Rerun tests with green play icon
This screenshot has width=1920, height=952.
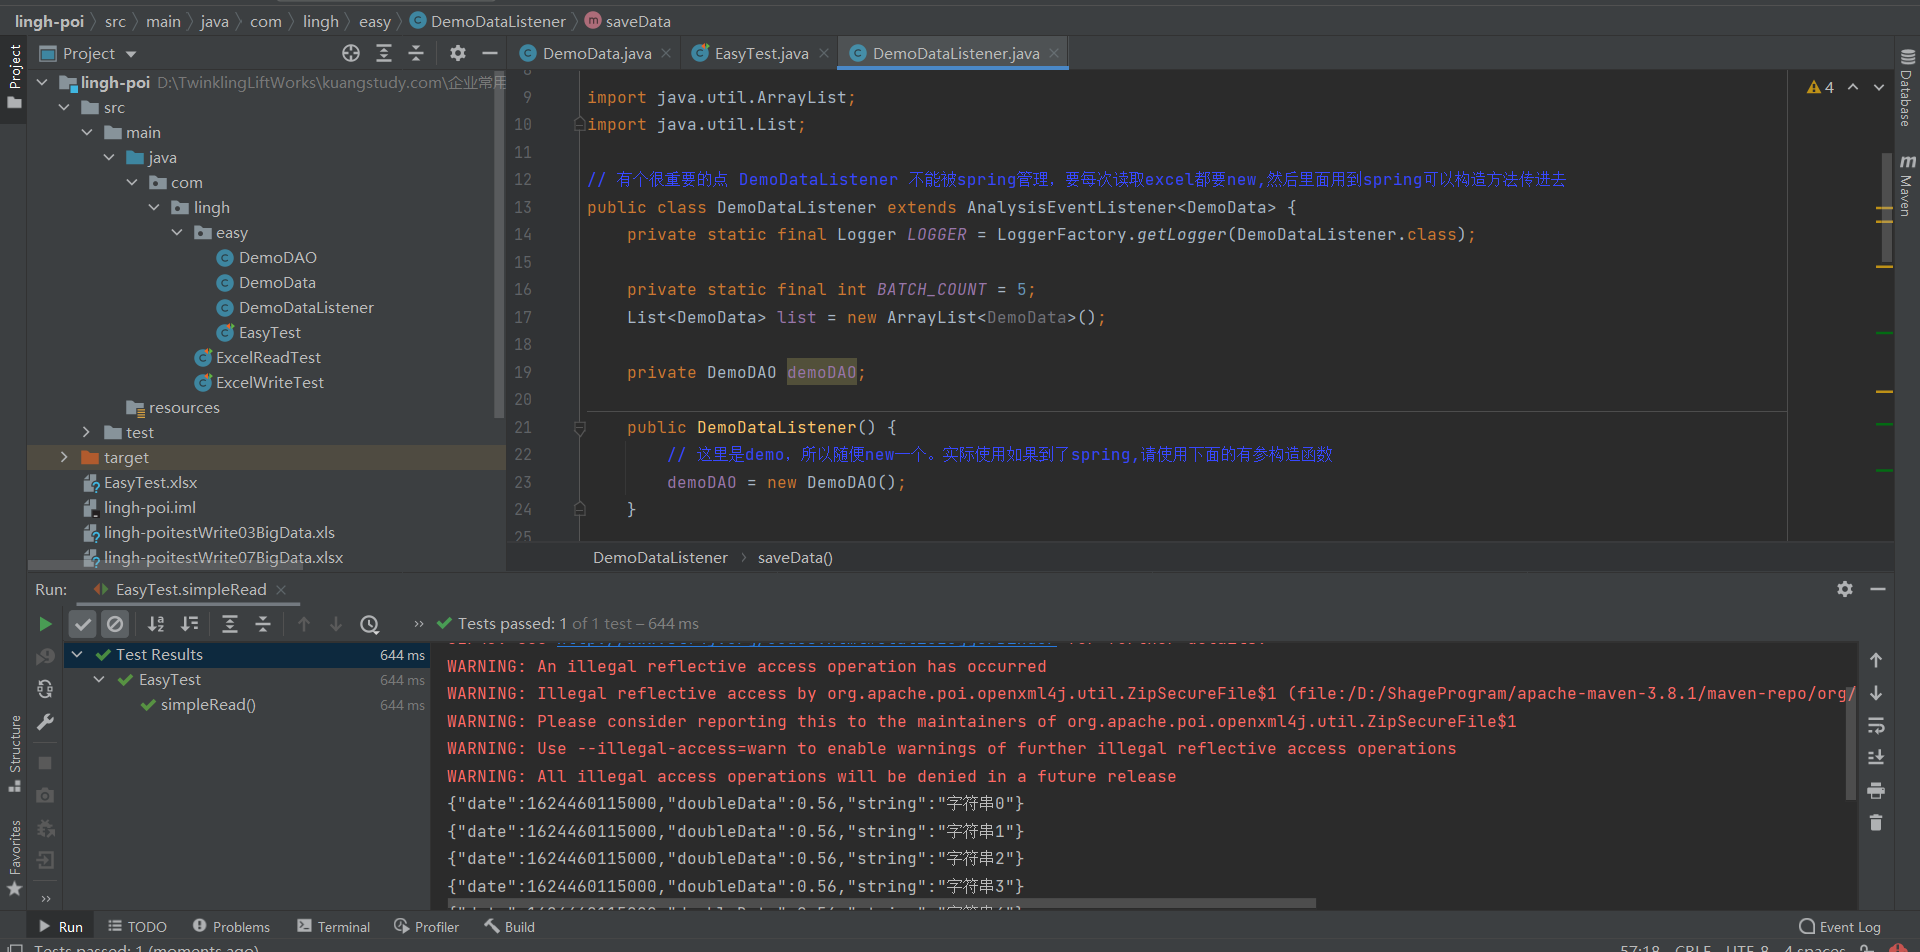[45, 624]
